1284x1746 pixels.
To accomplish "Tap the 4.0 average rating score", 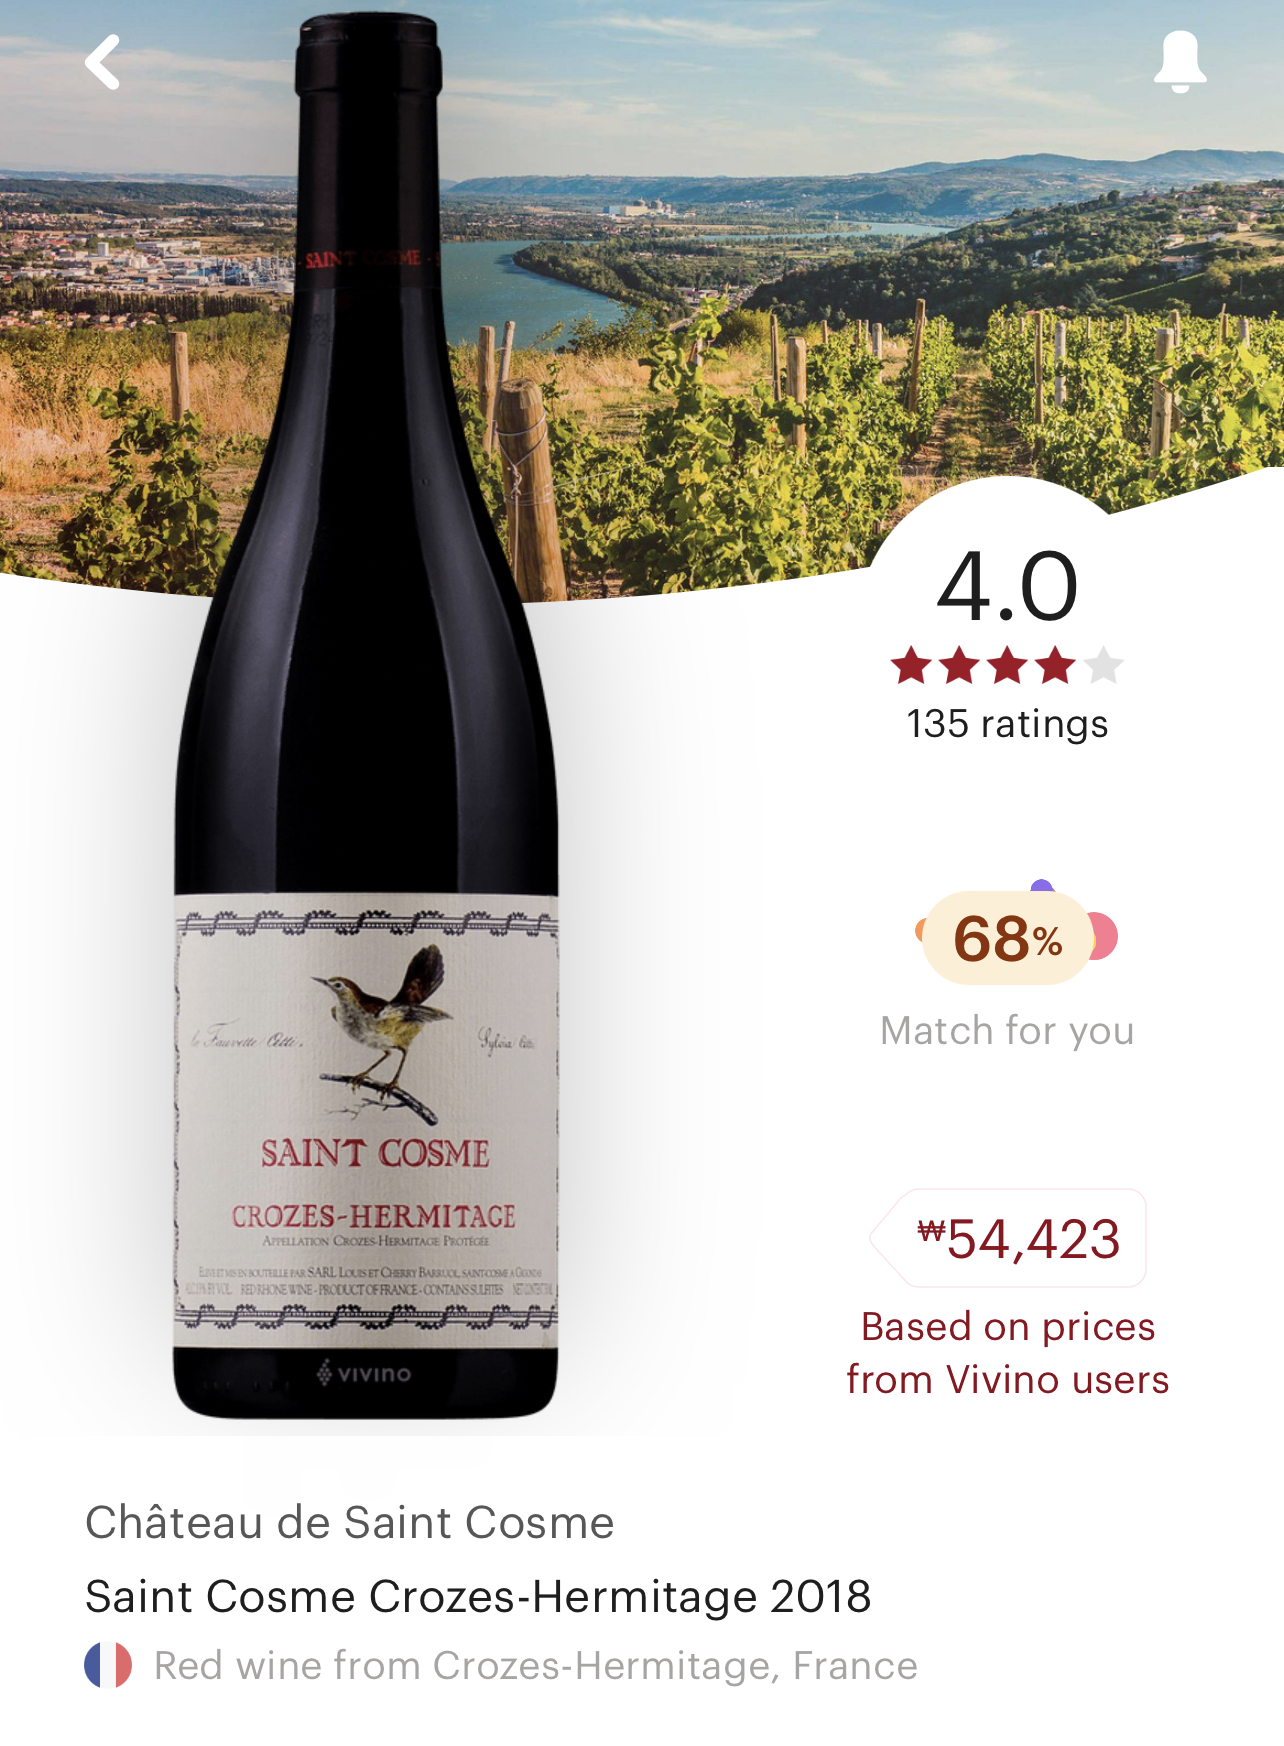I will (x=1007, y=586).
